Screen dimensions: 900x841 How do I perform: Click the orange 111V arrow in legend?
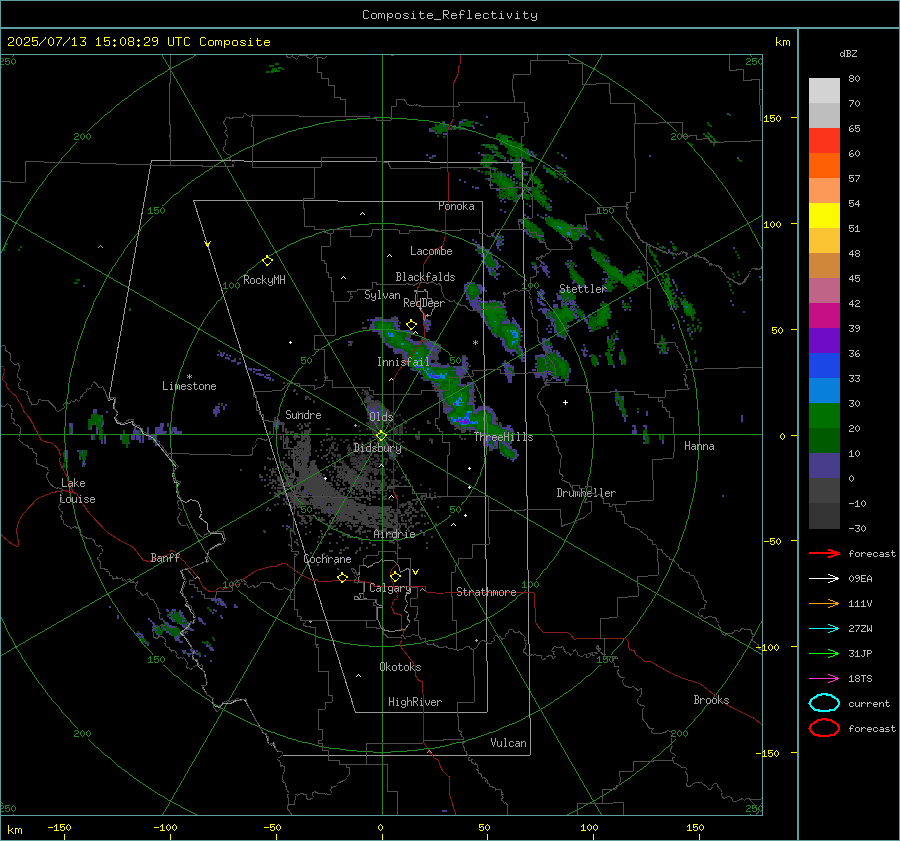824,603
